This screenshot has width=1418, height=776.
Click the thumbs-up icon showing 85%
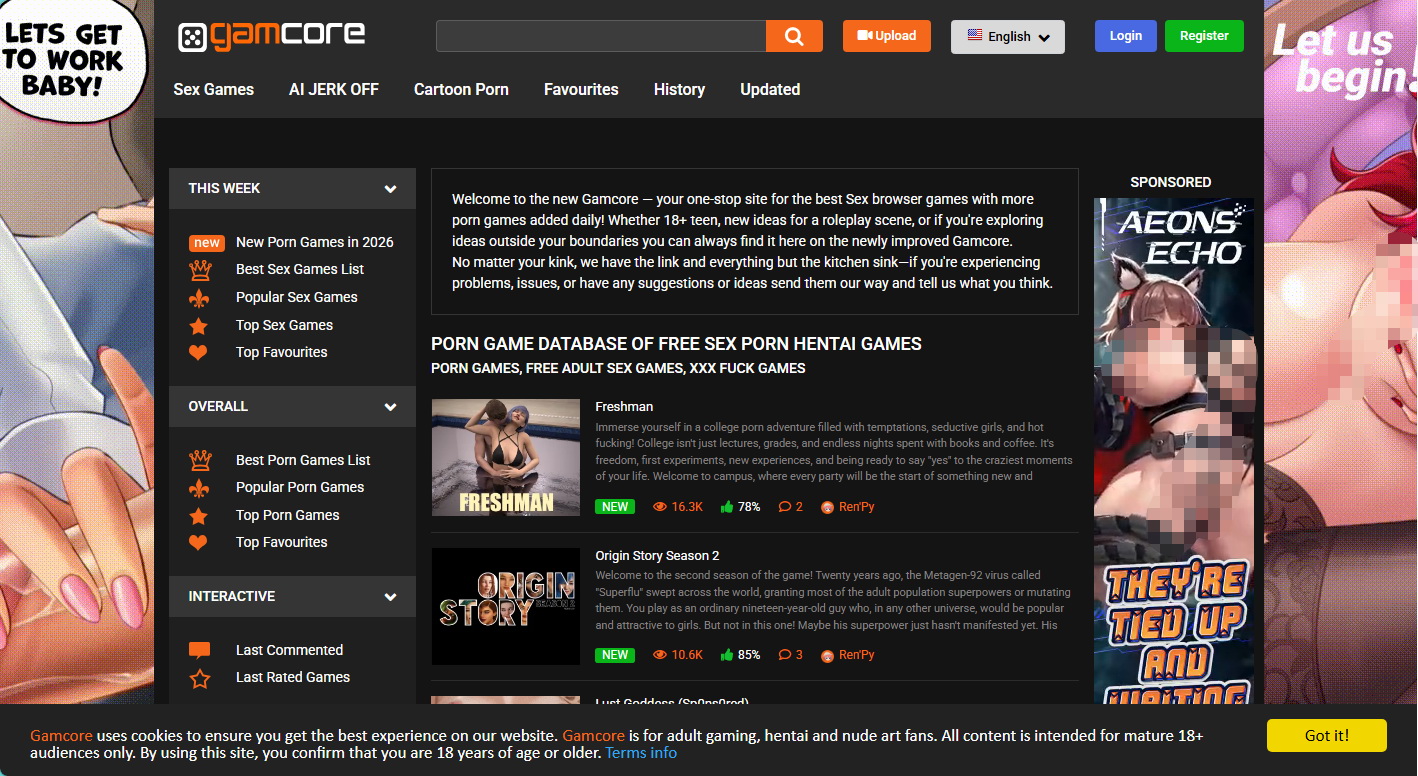pyautogui.click(x=726, y=655)
